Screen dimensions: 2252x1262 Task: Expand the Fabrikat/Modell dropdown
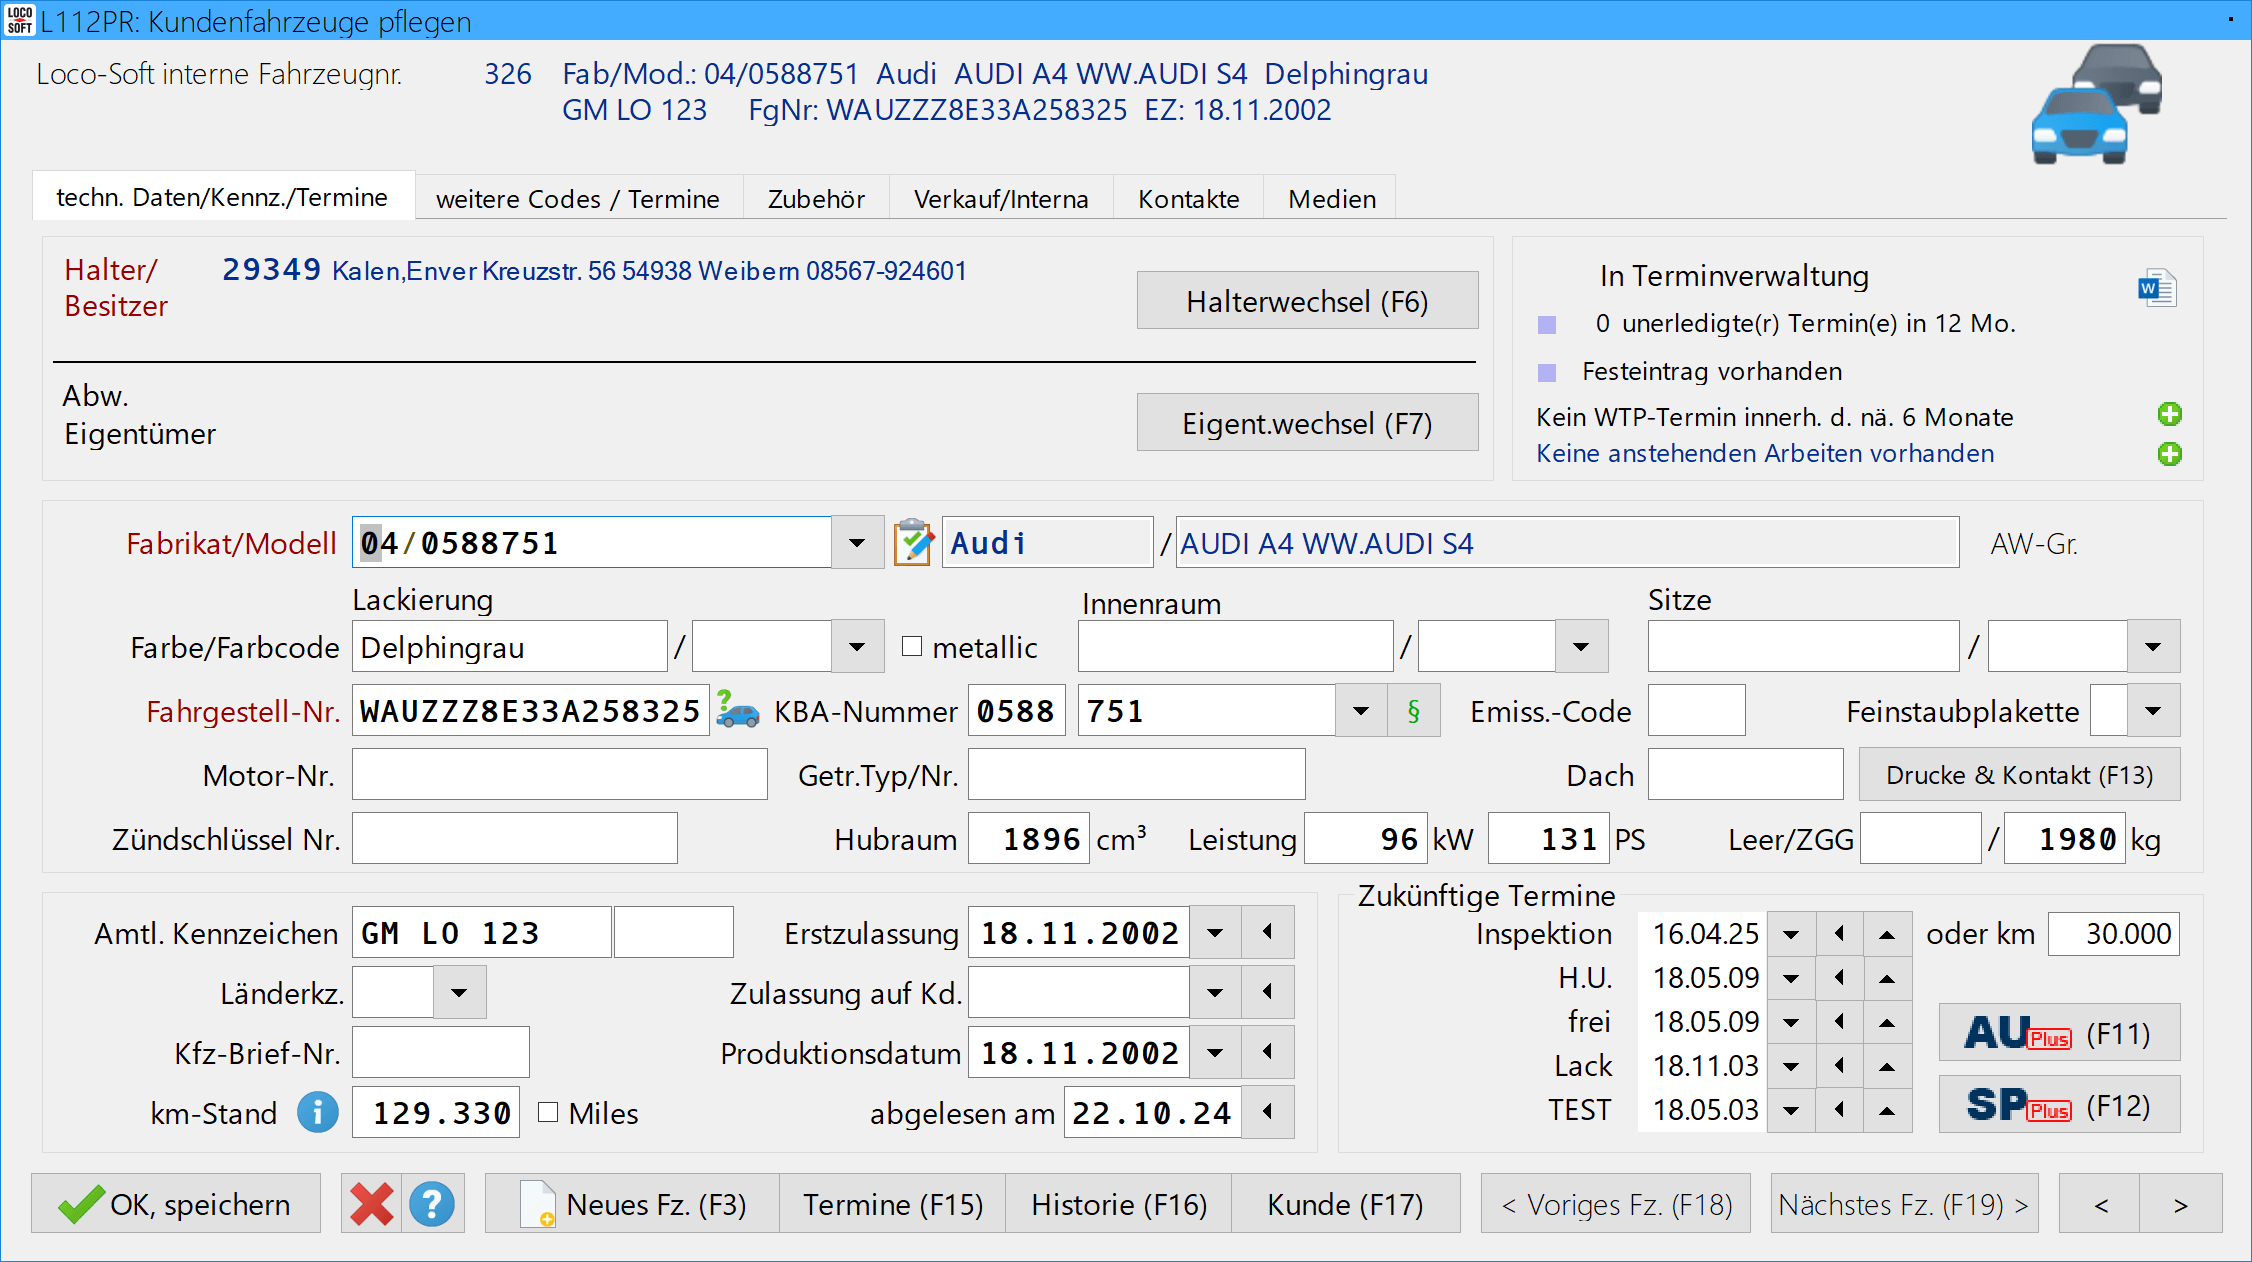click(x=857, y=543)
